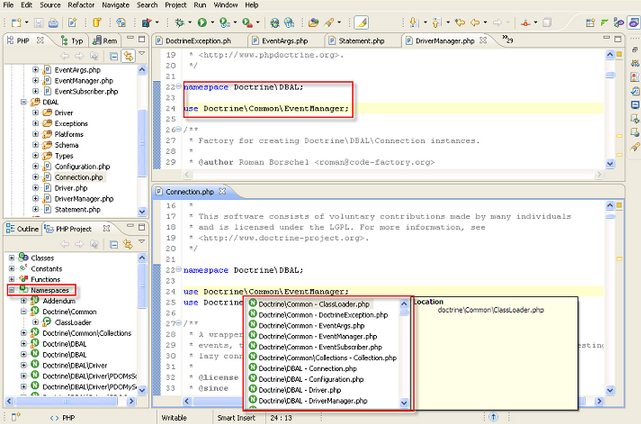Select Configuration.php in PHP Explorer tree
The width and height of the screenshot is (641, 424).
click(x=82, y=166)
